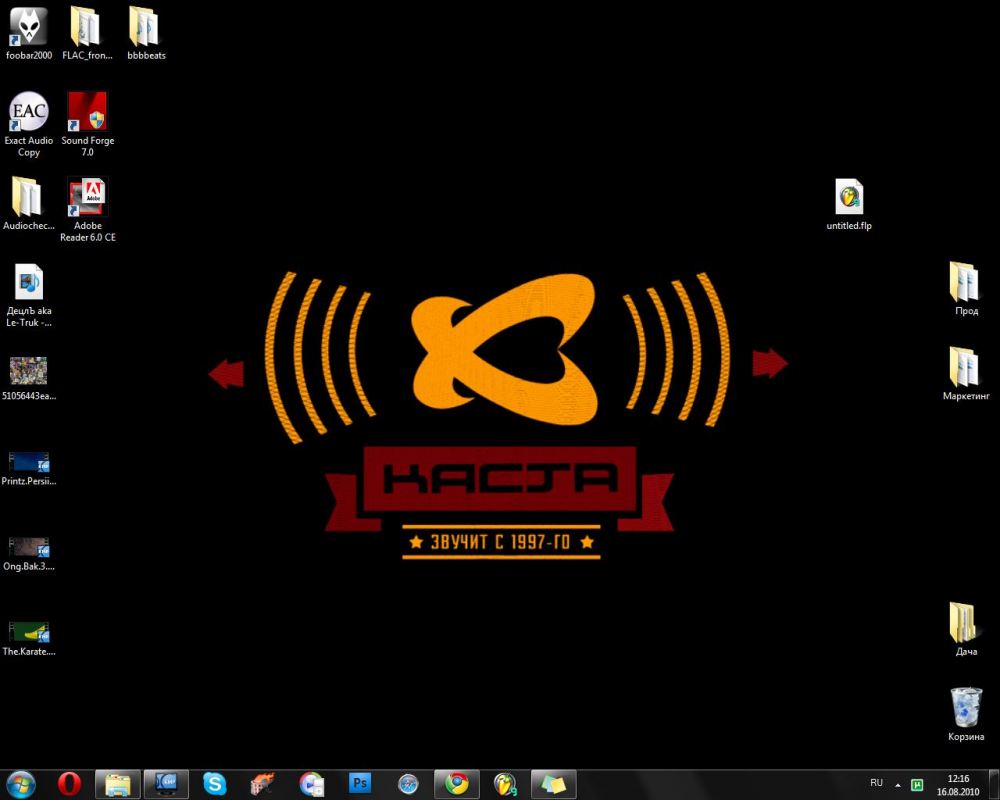The width and height of the screenshot is (1000, 800).
Task: Open the media player taskbar icon
Action: point(312,784)
